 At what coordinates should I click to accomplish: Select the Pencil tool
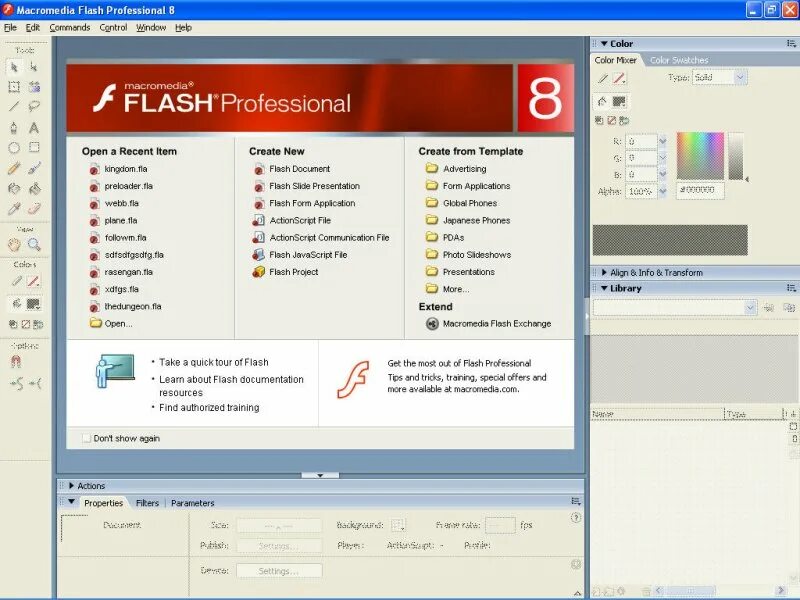pos(14,168)
